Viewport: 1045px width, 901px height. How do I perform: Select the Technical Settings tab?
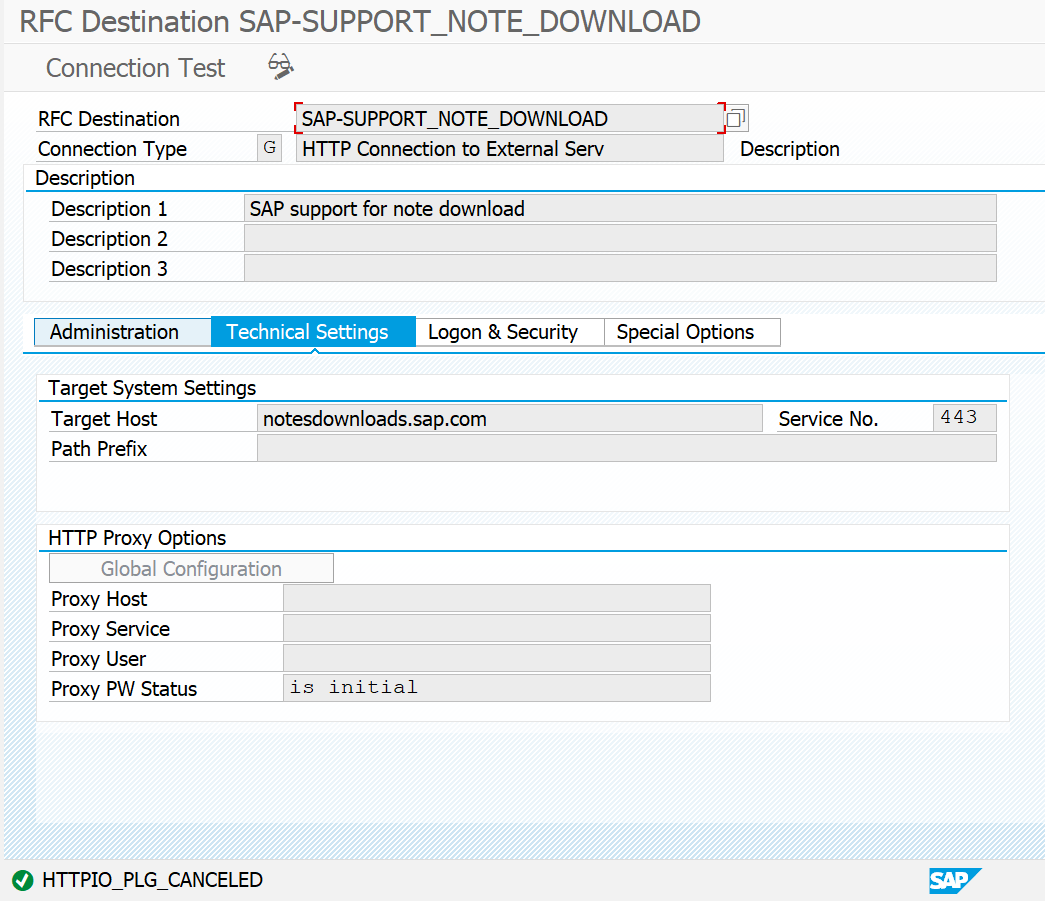(x=313, y=332)
